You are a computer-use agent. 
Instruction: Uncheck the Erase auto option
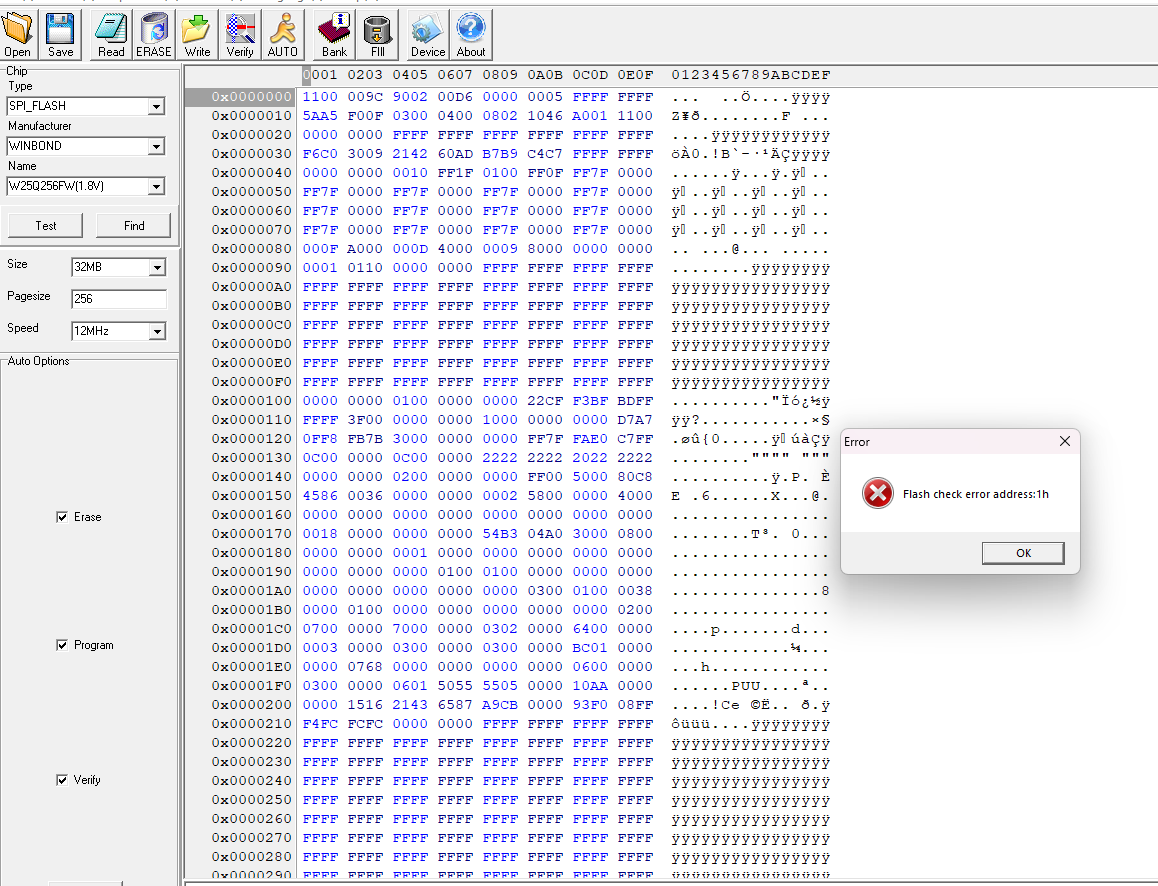point(63,517)
